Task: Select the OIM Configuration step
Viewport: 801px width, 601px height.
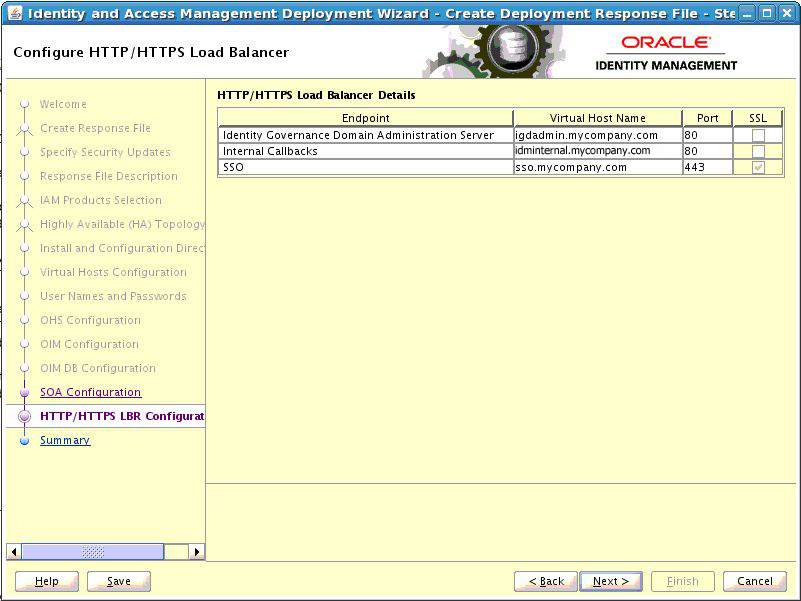Action: [x=89, y=344]
